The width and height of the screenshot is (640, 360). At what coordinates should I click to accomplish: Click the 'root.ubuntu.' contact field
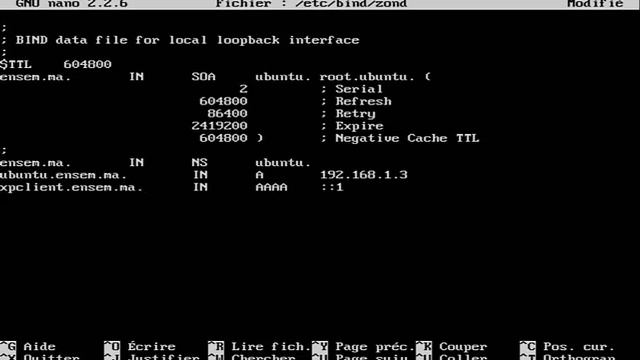point(367,77)
